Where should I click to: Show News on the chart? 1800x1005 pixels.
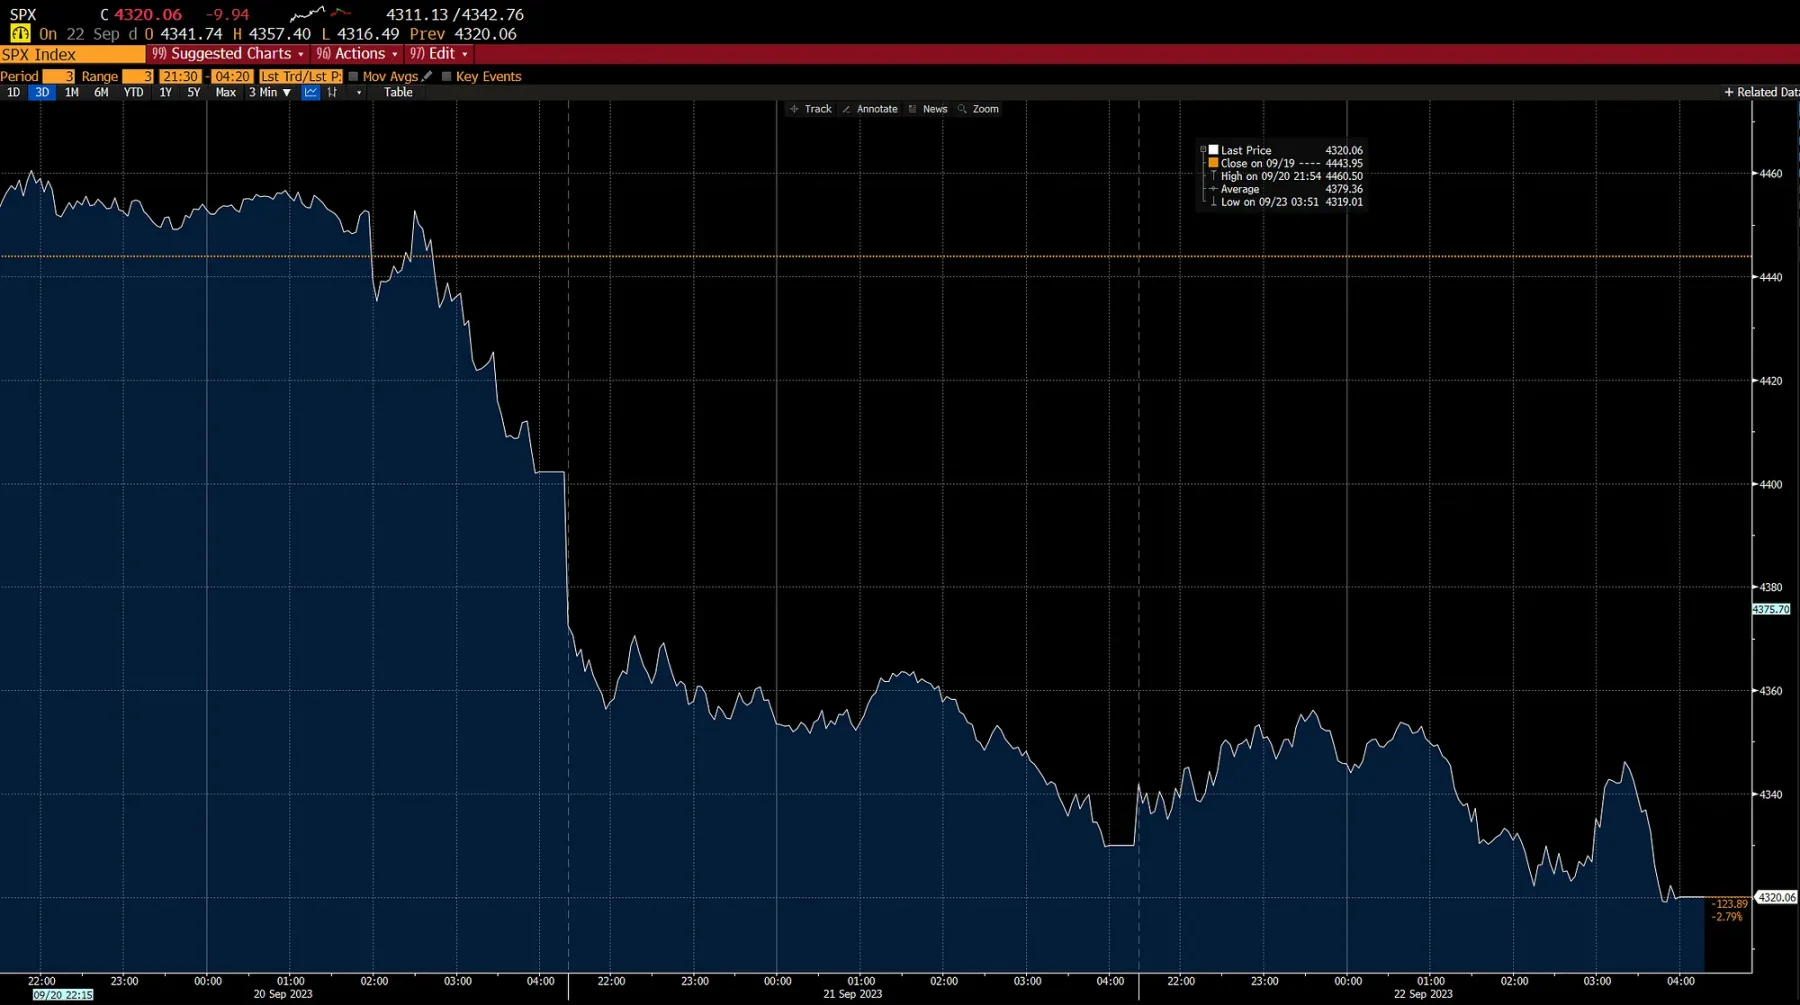[927, 109]
